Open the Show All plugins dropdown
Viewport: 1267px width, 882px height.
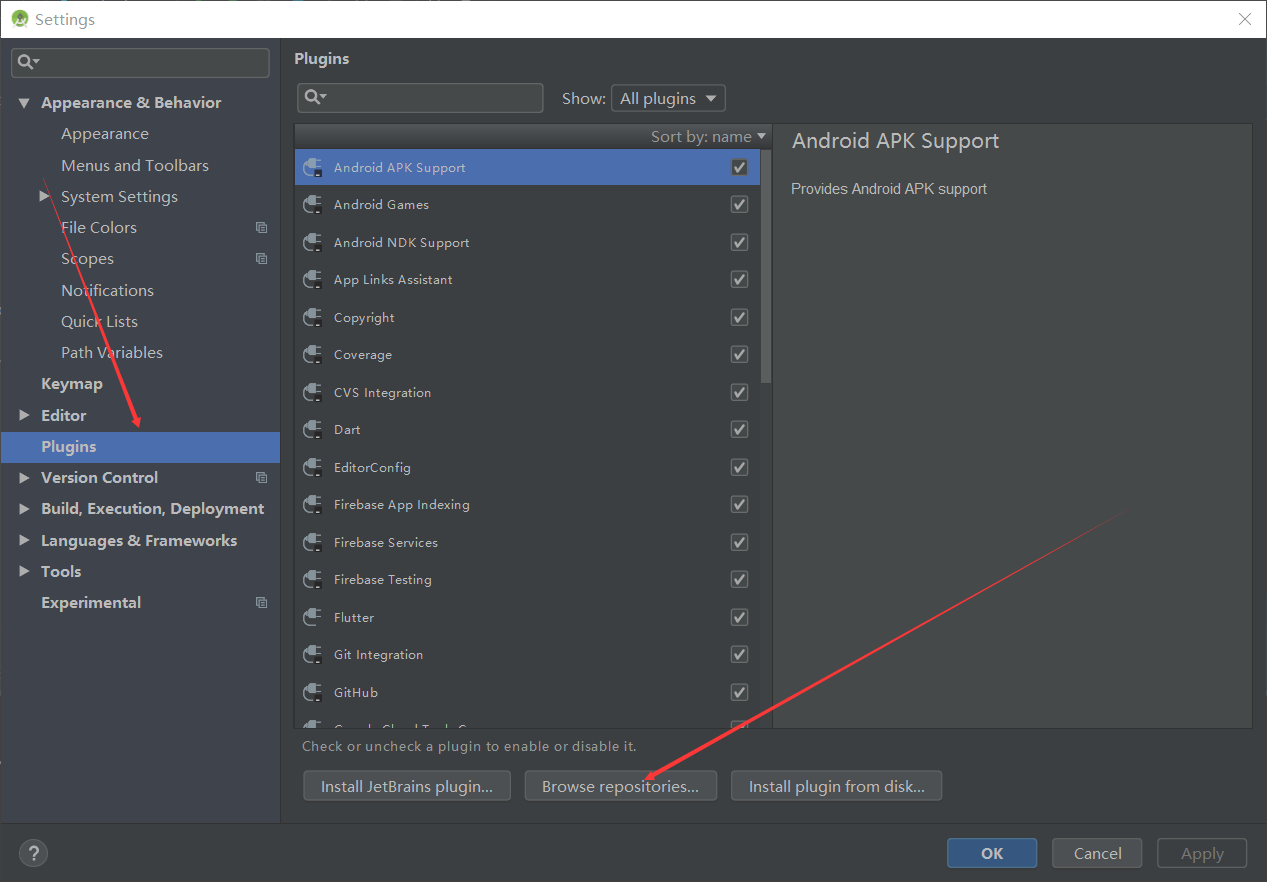pyautogui.click(x=668, y=98)
